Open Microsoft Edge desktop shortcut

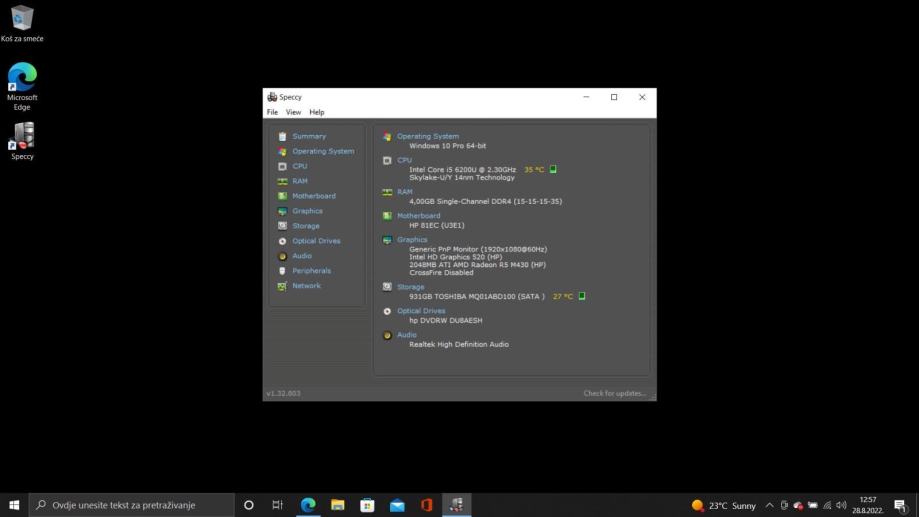point(22,86)
